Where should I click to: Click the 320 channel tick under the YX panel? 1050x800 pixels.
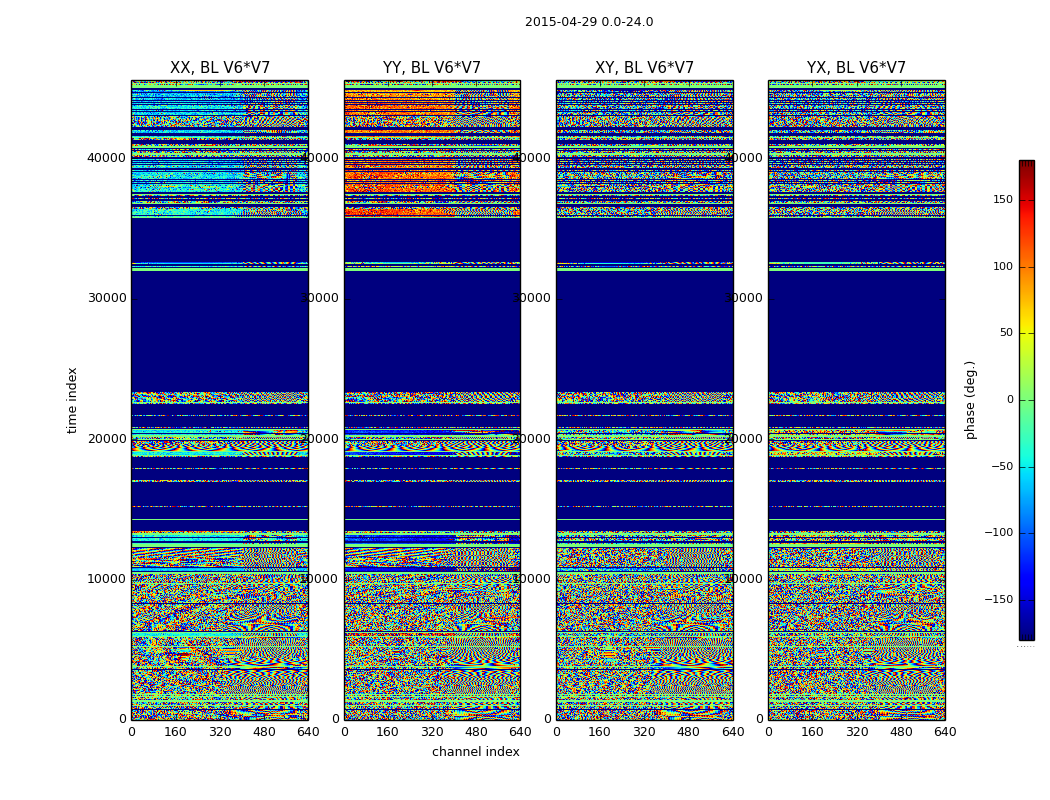pos(856,732)
